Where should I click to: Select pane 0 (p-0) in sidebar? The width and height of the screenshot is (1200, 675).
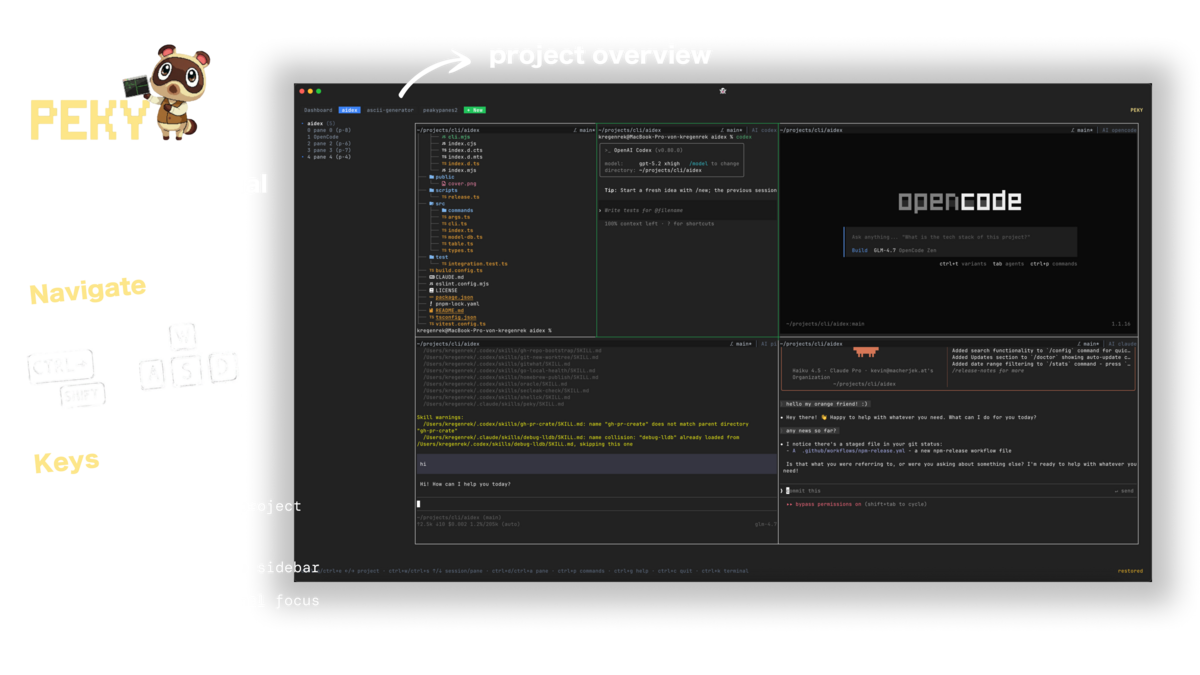[x=329, y=130]
